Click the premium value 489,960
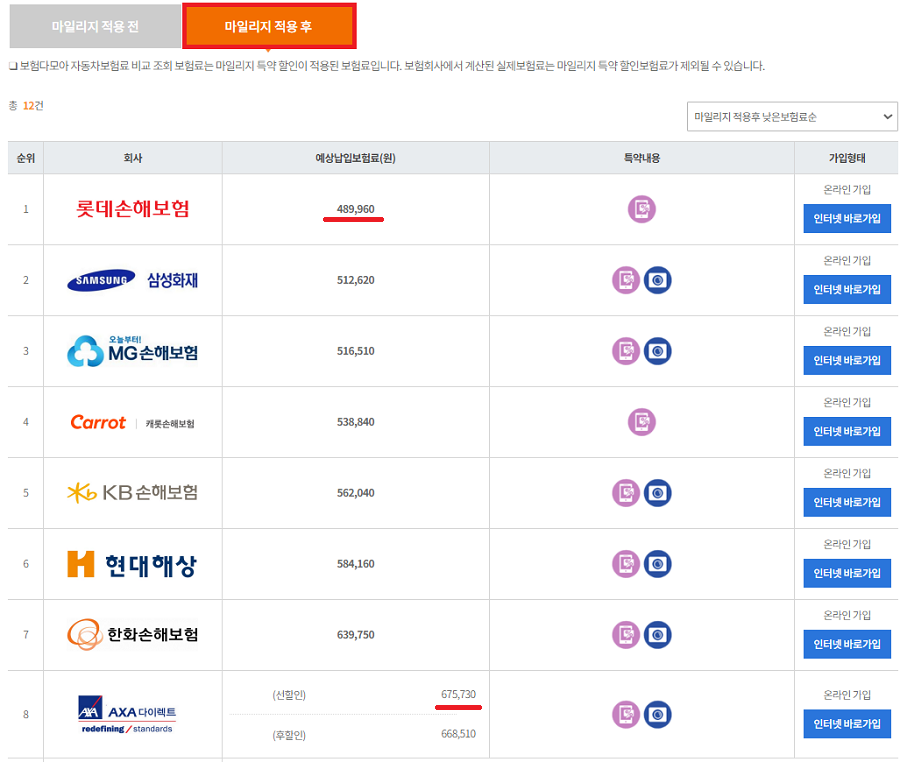Image resolution: width=900 pixels, height=762 pixels. pos(356,209)
